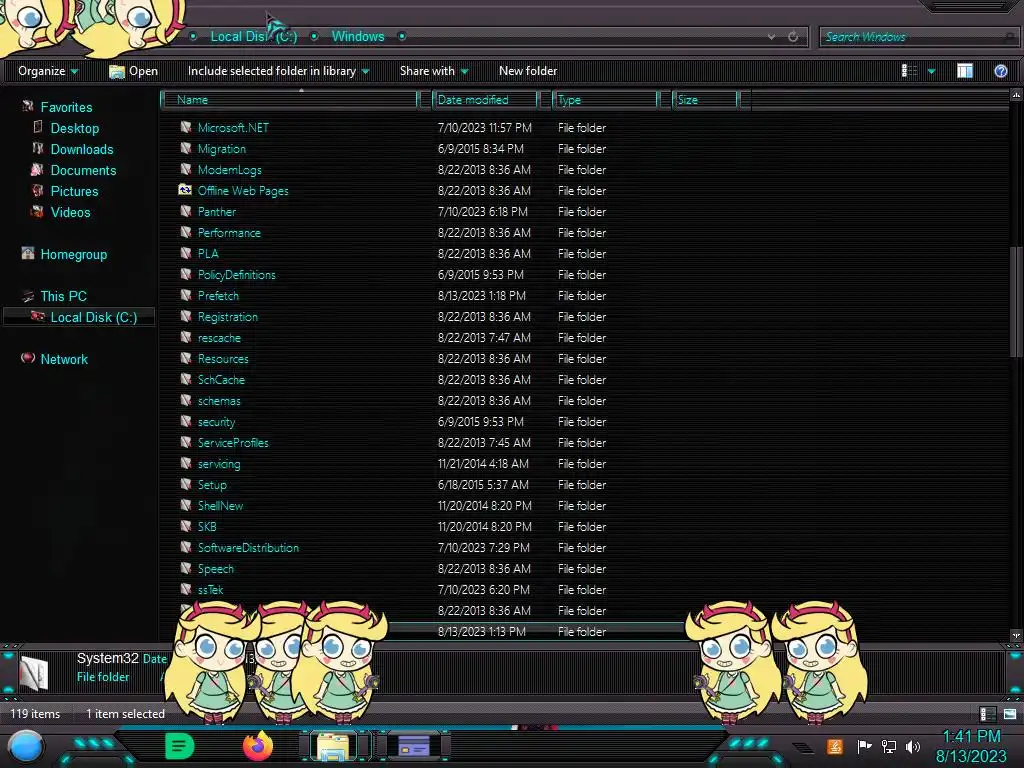The image size is (1024, 768).
Task: Select the ssTek folder name
Action: point(210,590)
